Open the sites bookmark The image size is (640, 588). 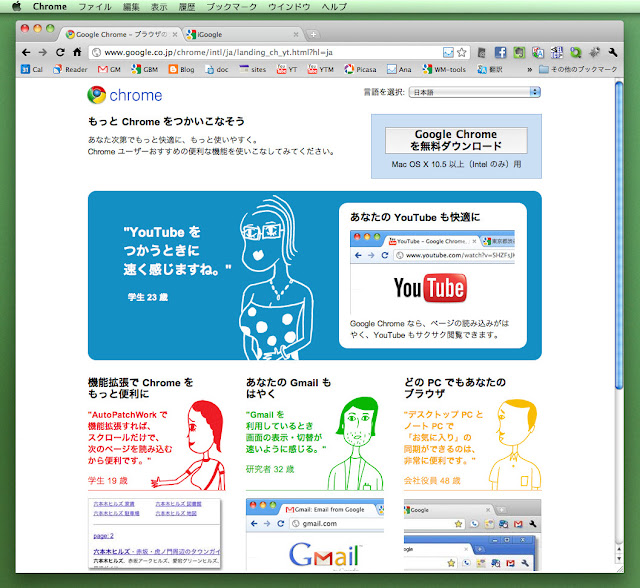point(253,69)
